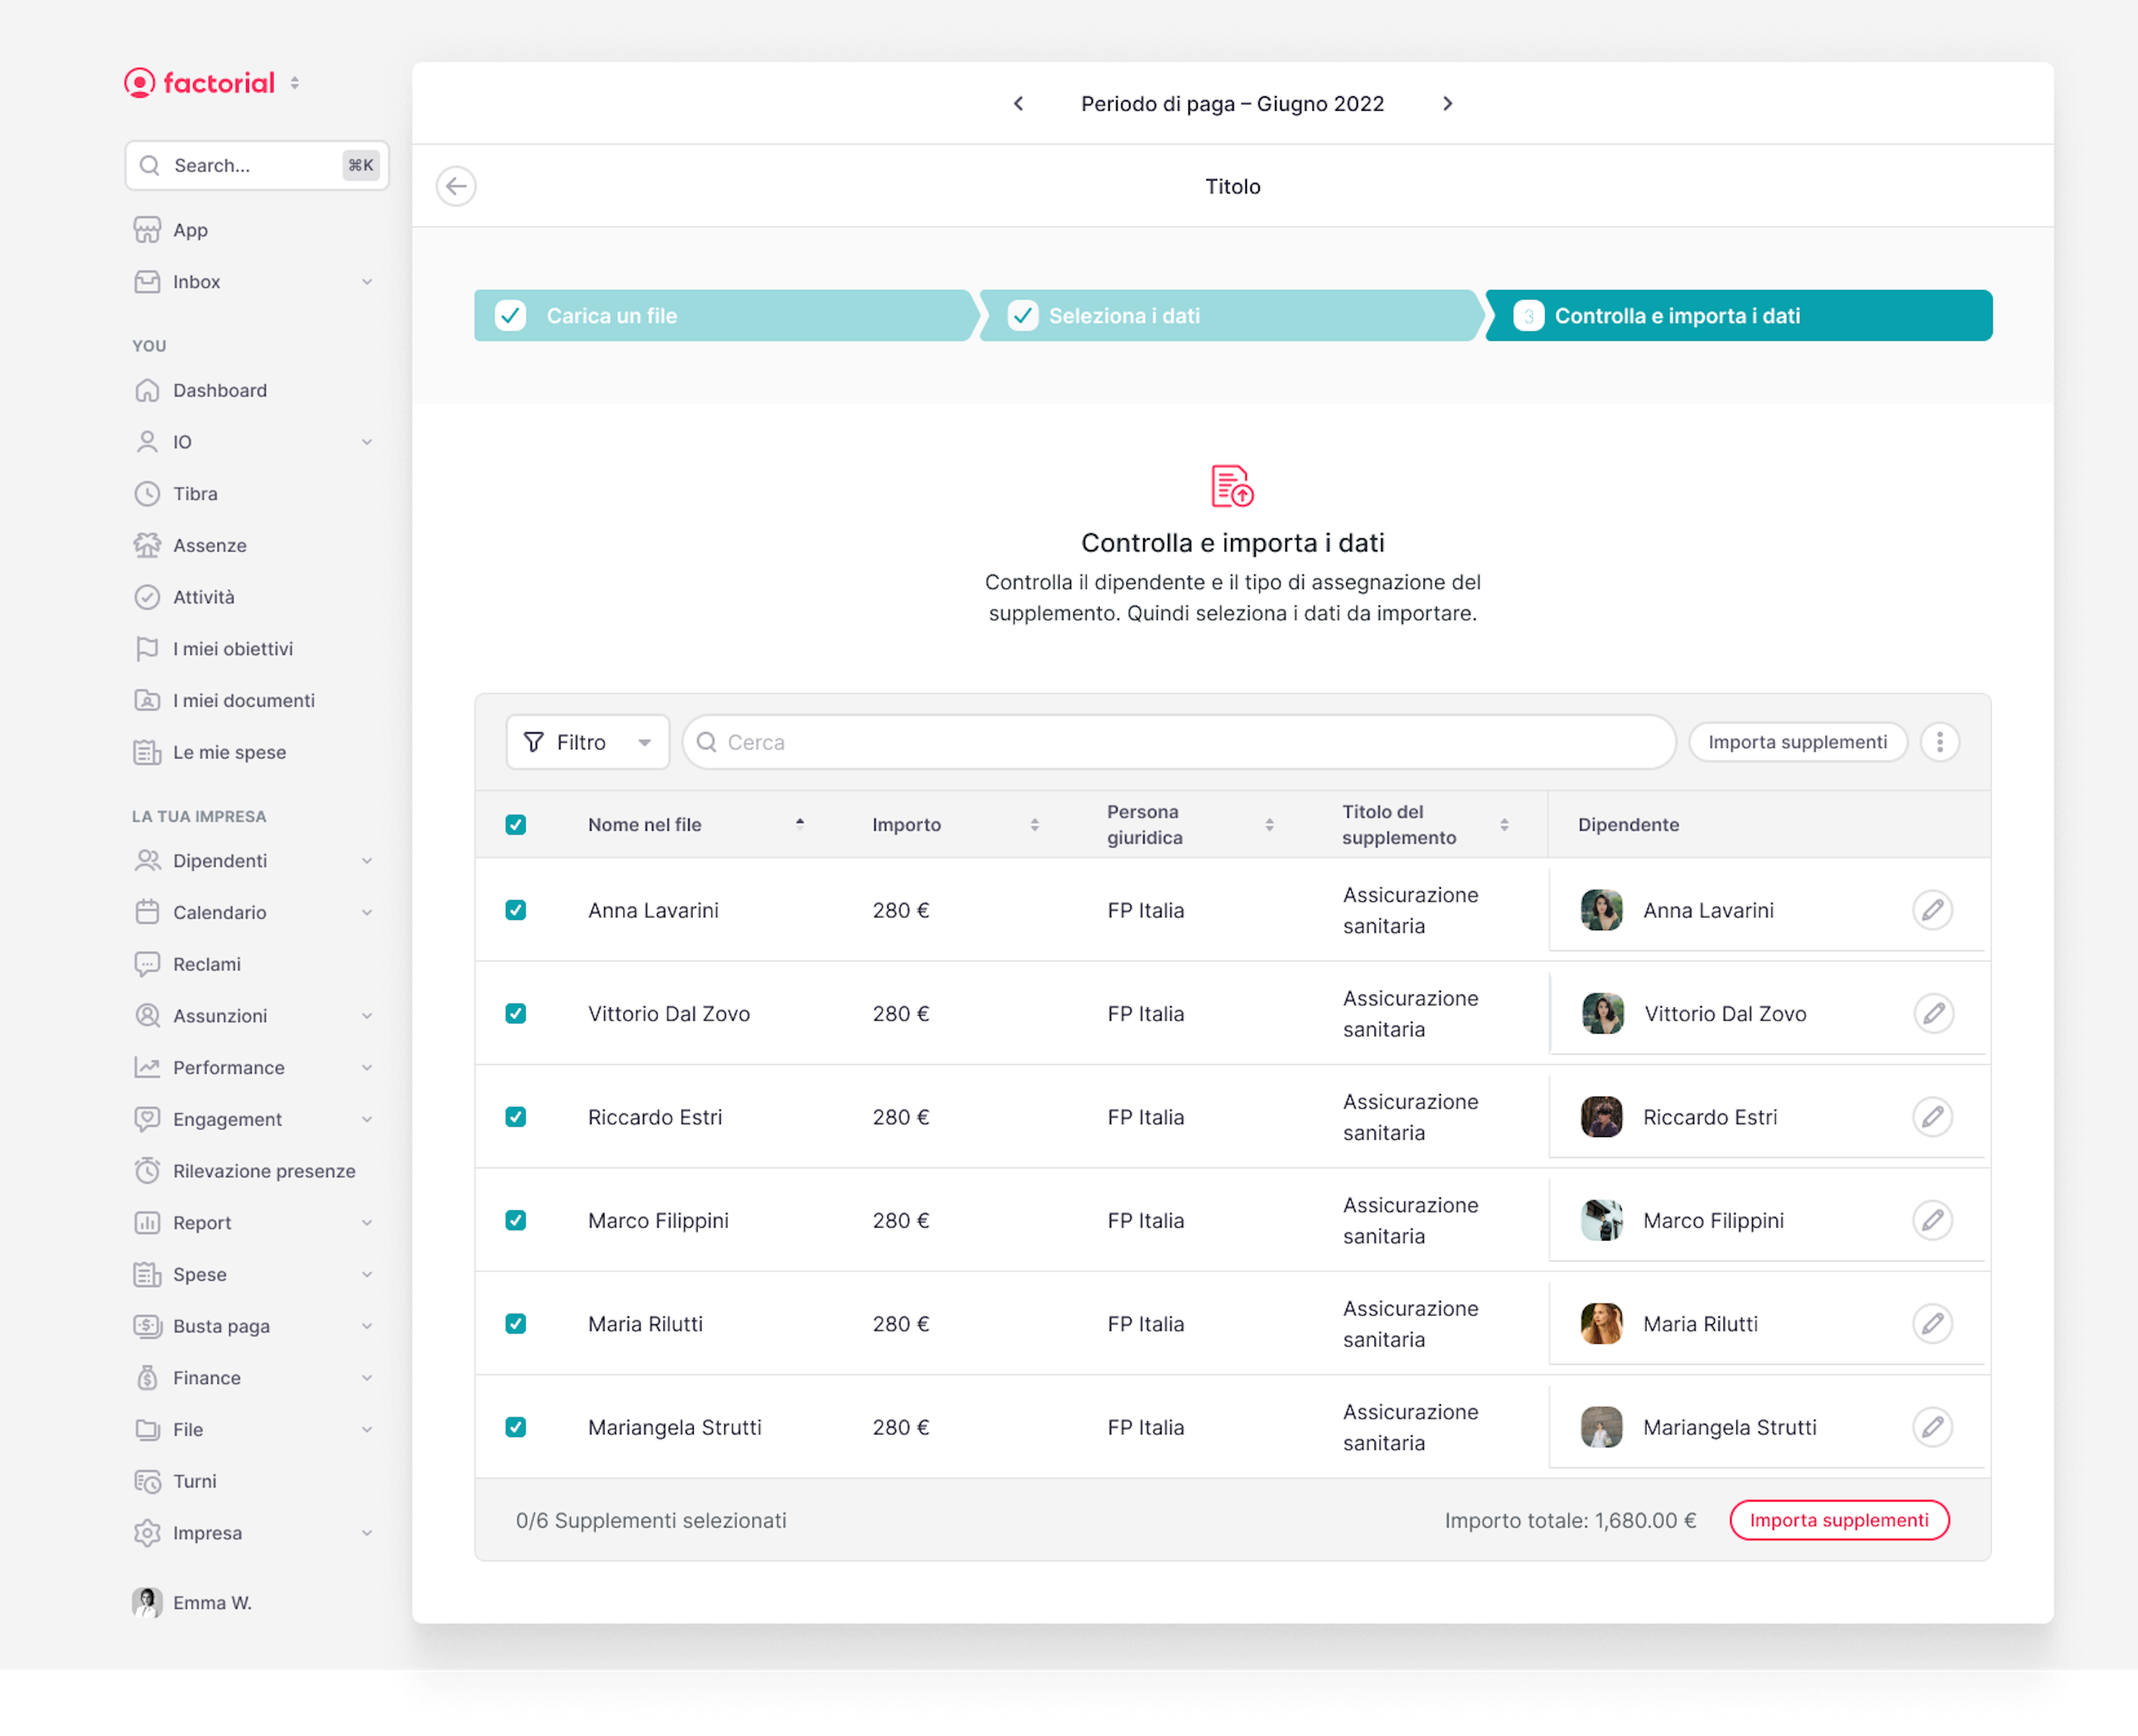Image resolution: width=2138 pixels, height=1736 pixels.
Task: Click the factorial logo
Action: pyautogui.click(x=199, y=83)
